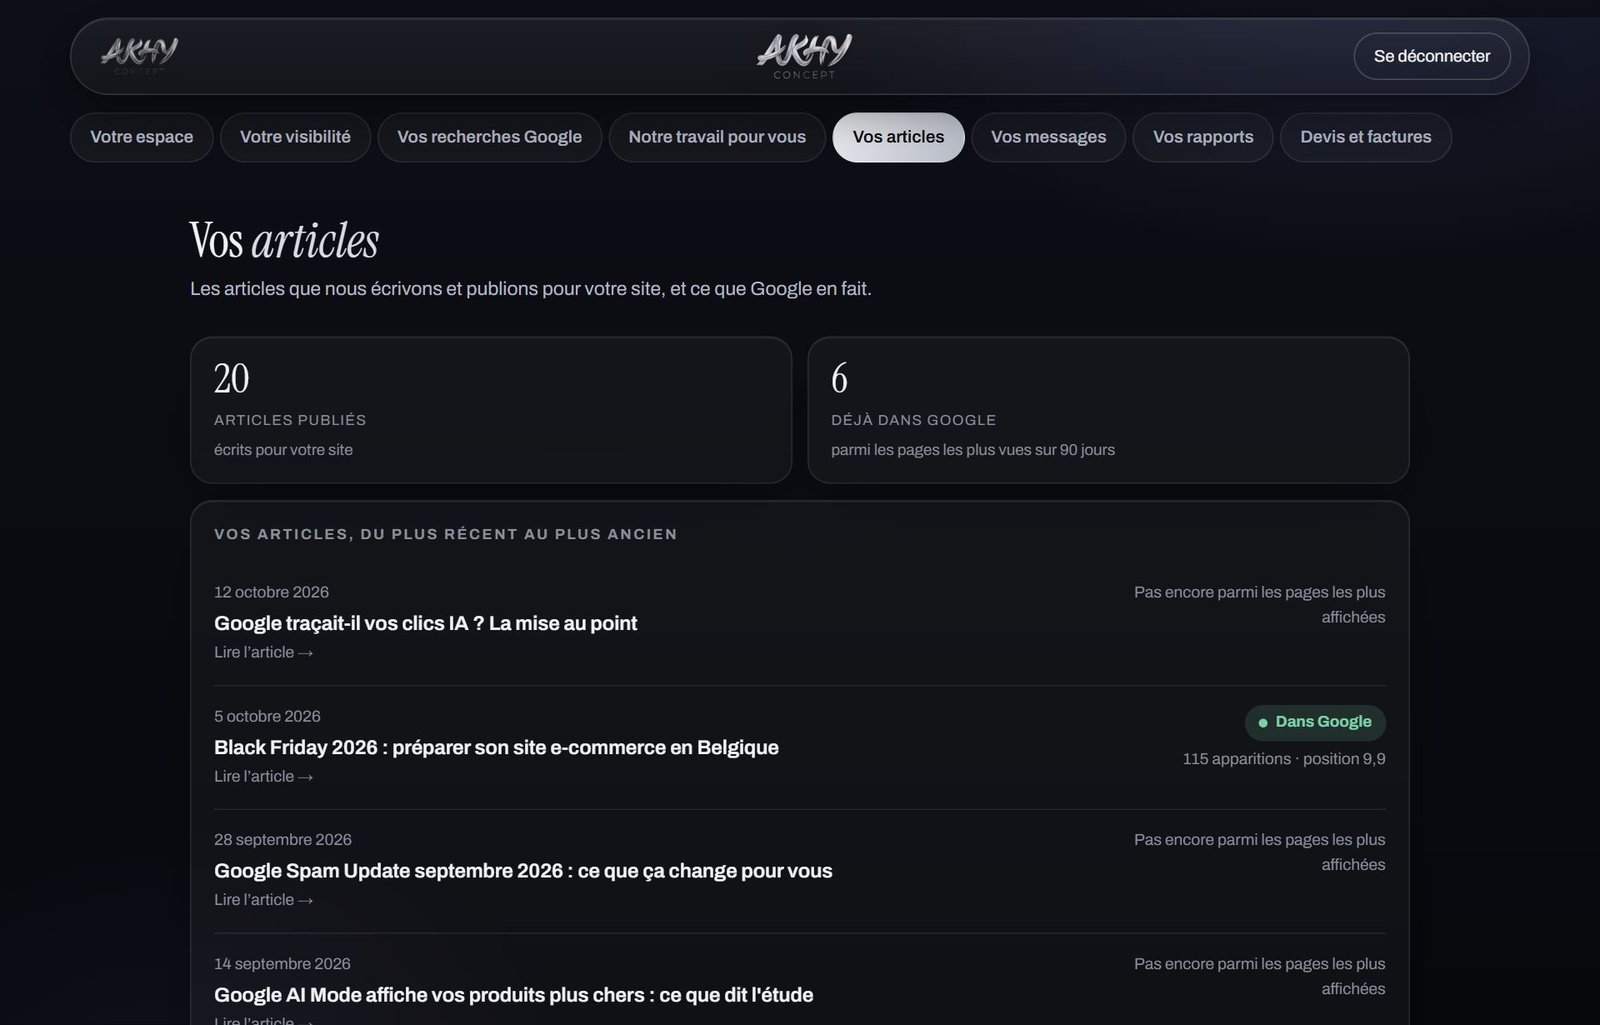Click the 5 octobre 2026 date

click(x=267, y=716)
